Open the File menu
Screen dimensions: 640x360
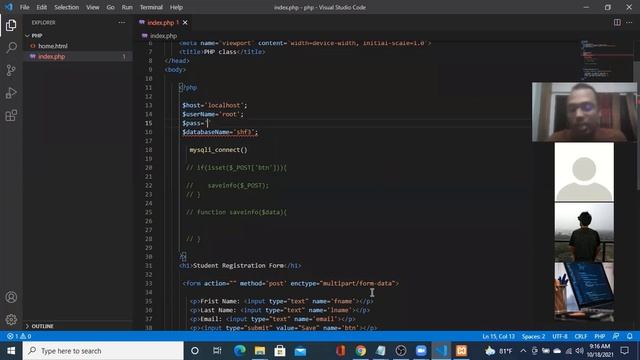pyautogui.click(x=24, y=7)
